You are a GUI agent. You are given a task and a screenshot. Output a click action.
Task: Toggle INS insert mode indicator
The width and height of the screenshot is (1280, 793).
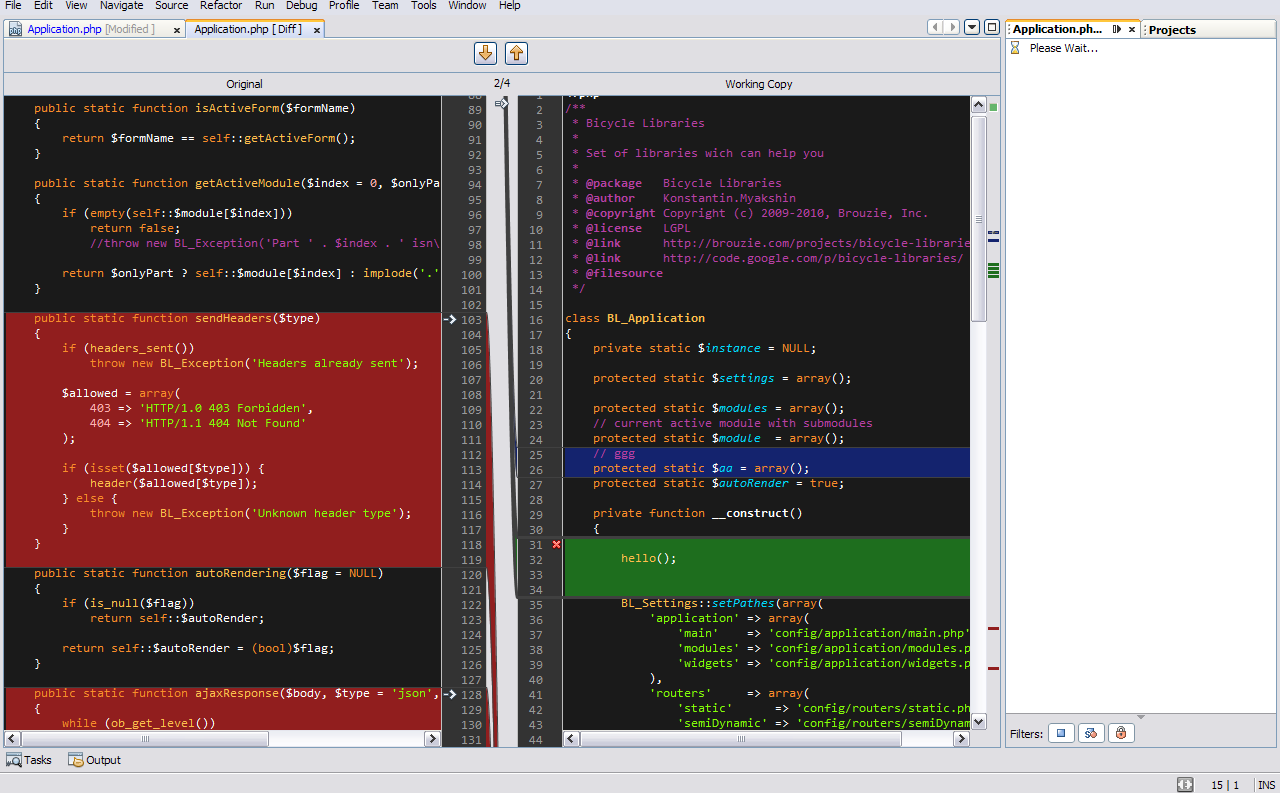(1266, 785)
